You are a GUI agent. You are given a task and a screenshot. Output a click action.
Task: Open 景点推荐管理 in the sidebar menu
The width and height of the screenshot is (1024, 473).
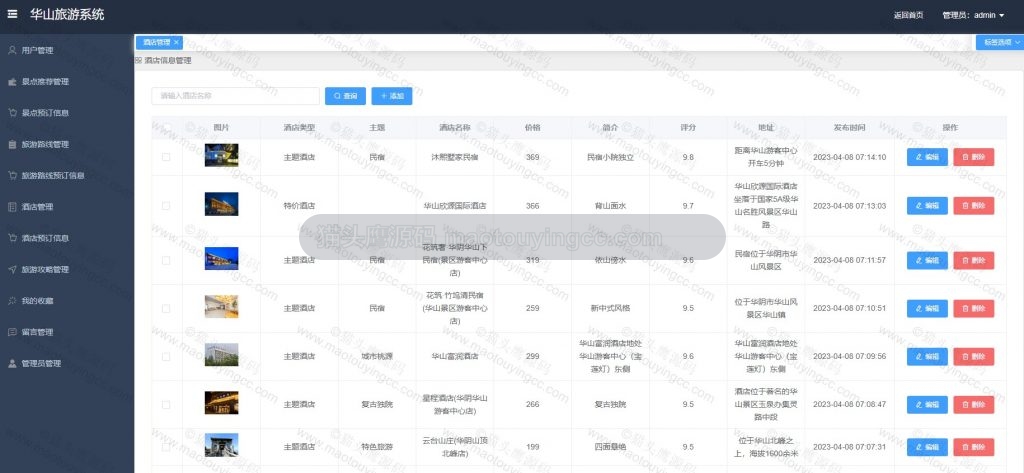point(67,82)
